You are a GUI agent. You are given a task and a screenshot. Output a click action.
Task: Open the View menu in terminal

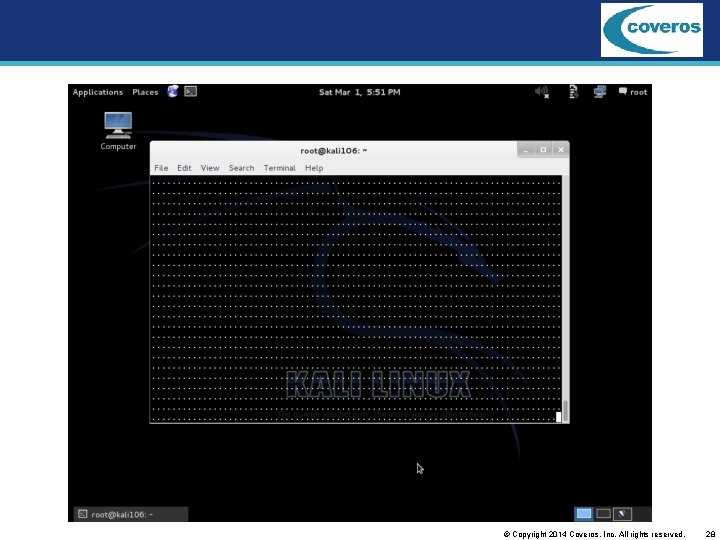[x=210, y=168]
